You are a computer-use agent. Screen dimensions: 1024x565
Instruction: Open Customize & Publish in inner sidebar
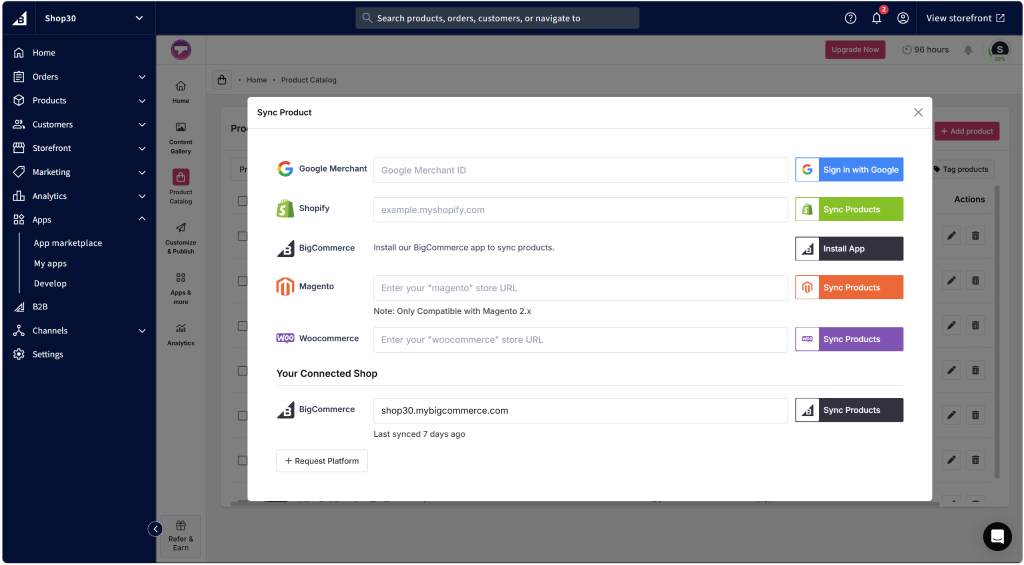pos(181,238)
